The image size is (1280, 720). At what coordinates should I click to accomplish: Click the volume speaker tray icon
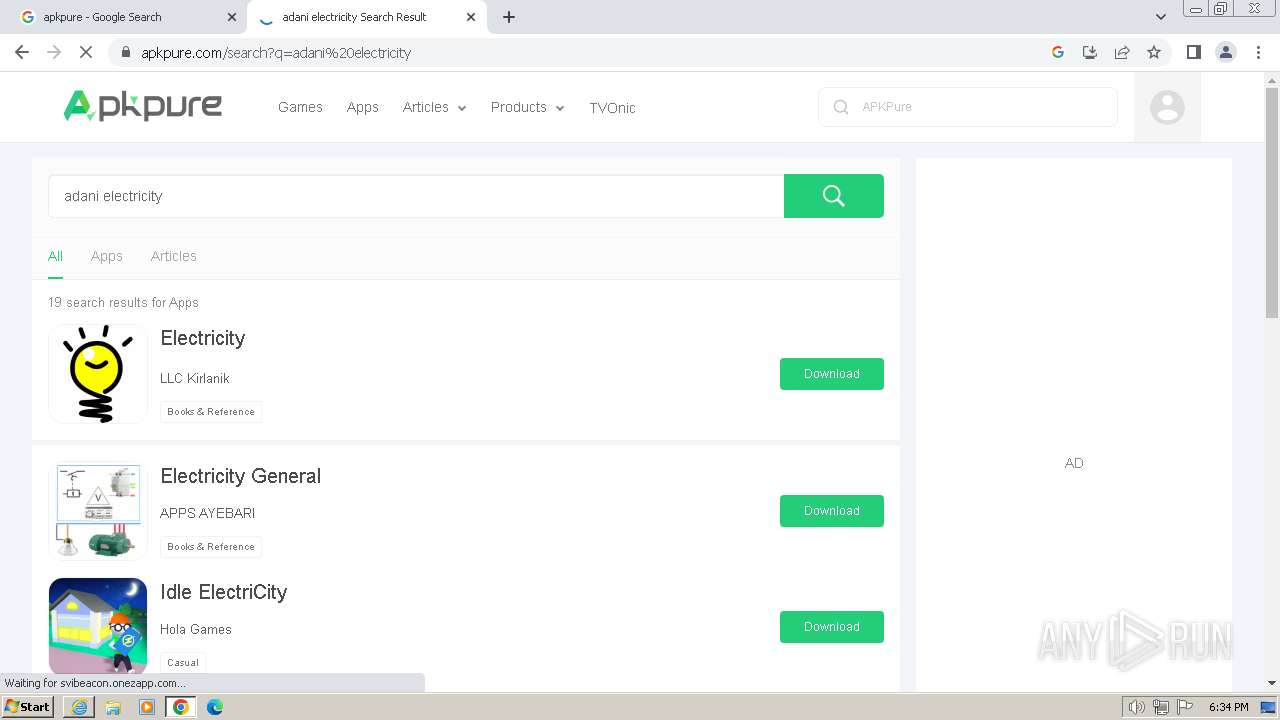tap(1136, 707)
